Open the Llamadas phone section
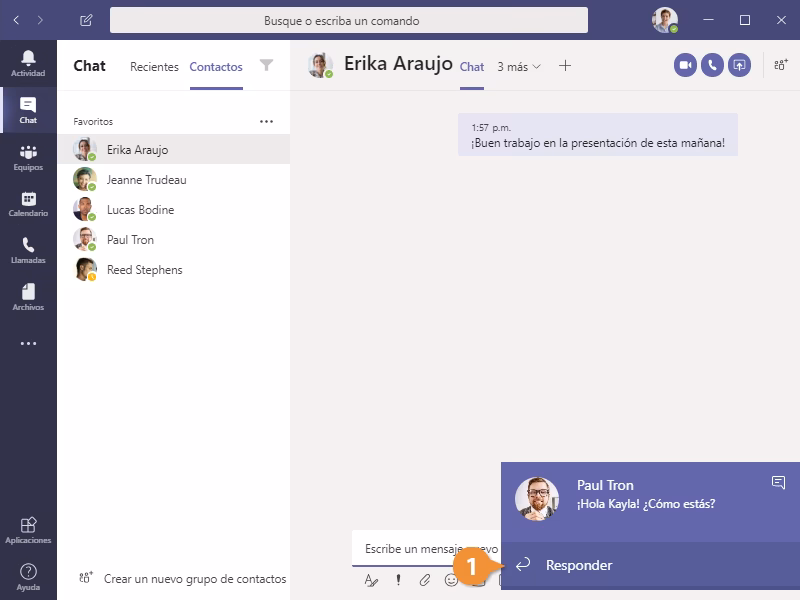 pos(28,251)
